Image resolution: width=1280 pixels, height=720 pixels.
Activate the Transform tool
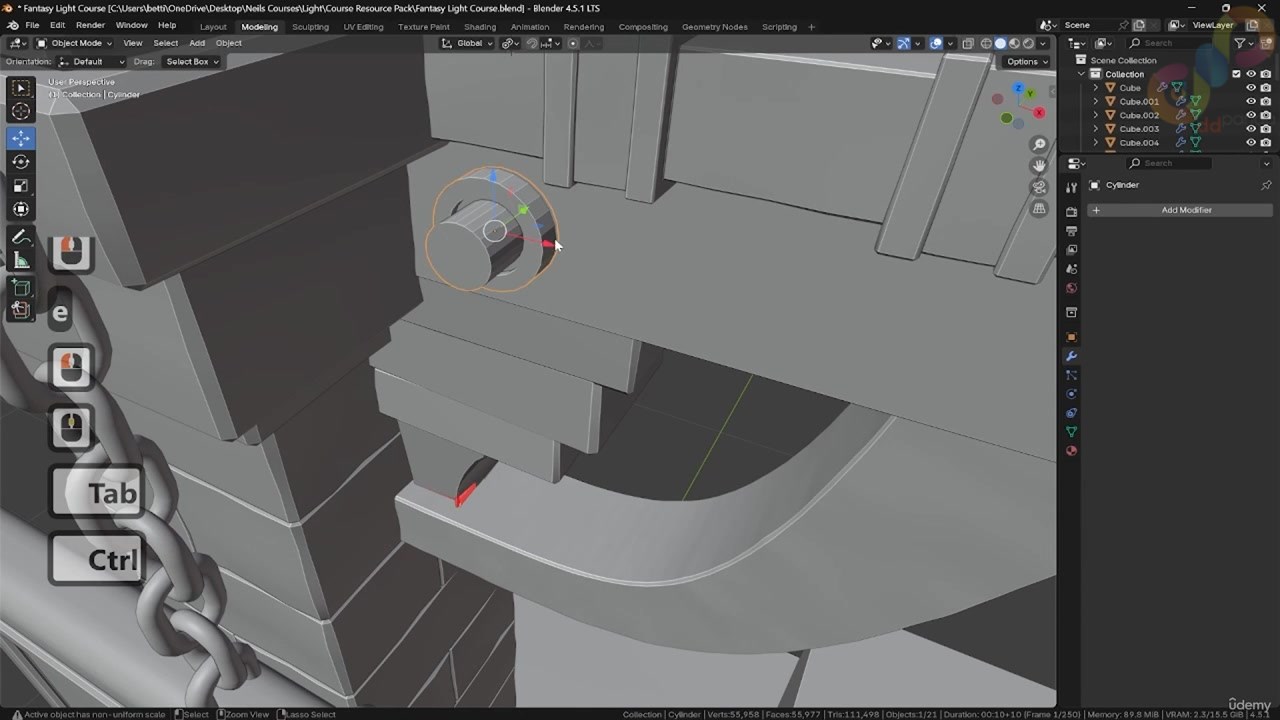[x=21, y=209]
